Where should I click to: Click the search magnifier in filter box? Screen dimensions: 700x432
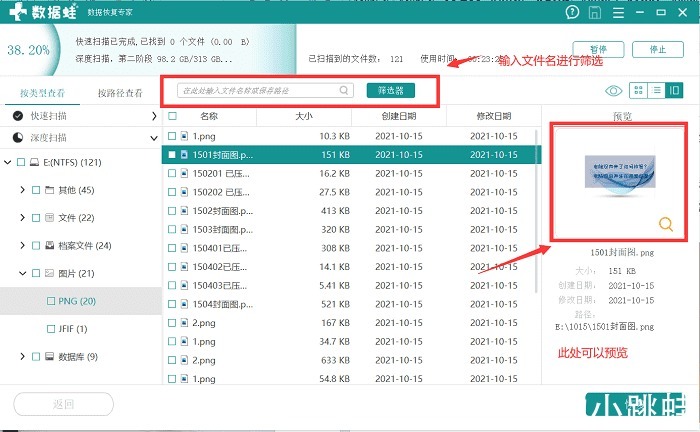pos(344,90)
